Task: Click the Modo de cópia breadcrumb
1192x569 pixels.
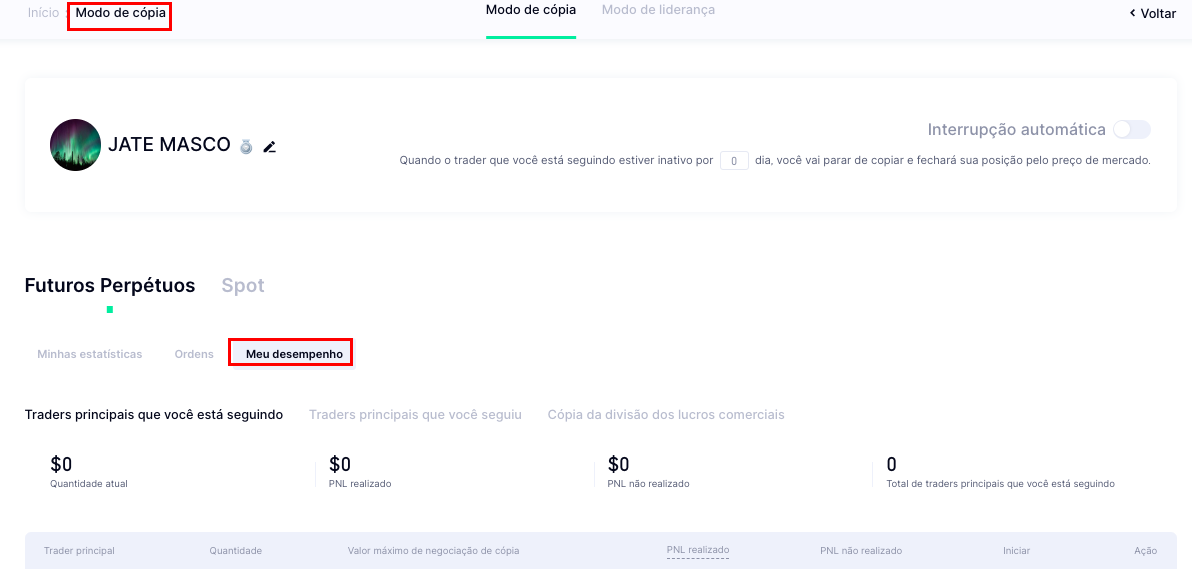Action: 121,13
